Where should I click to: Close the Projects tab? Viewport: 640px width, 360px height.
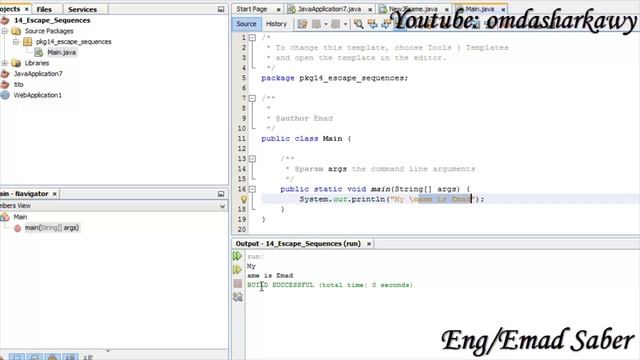(x=27, y=9)
